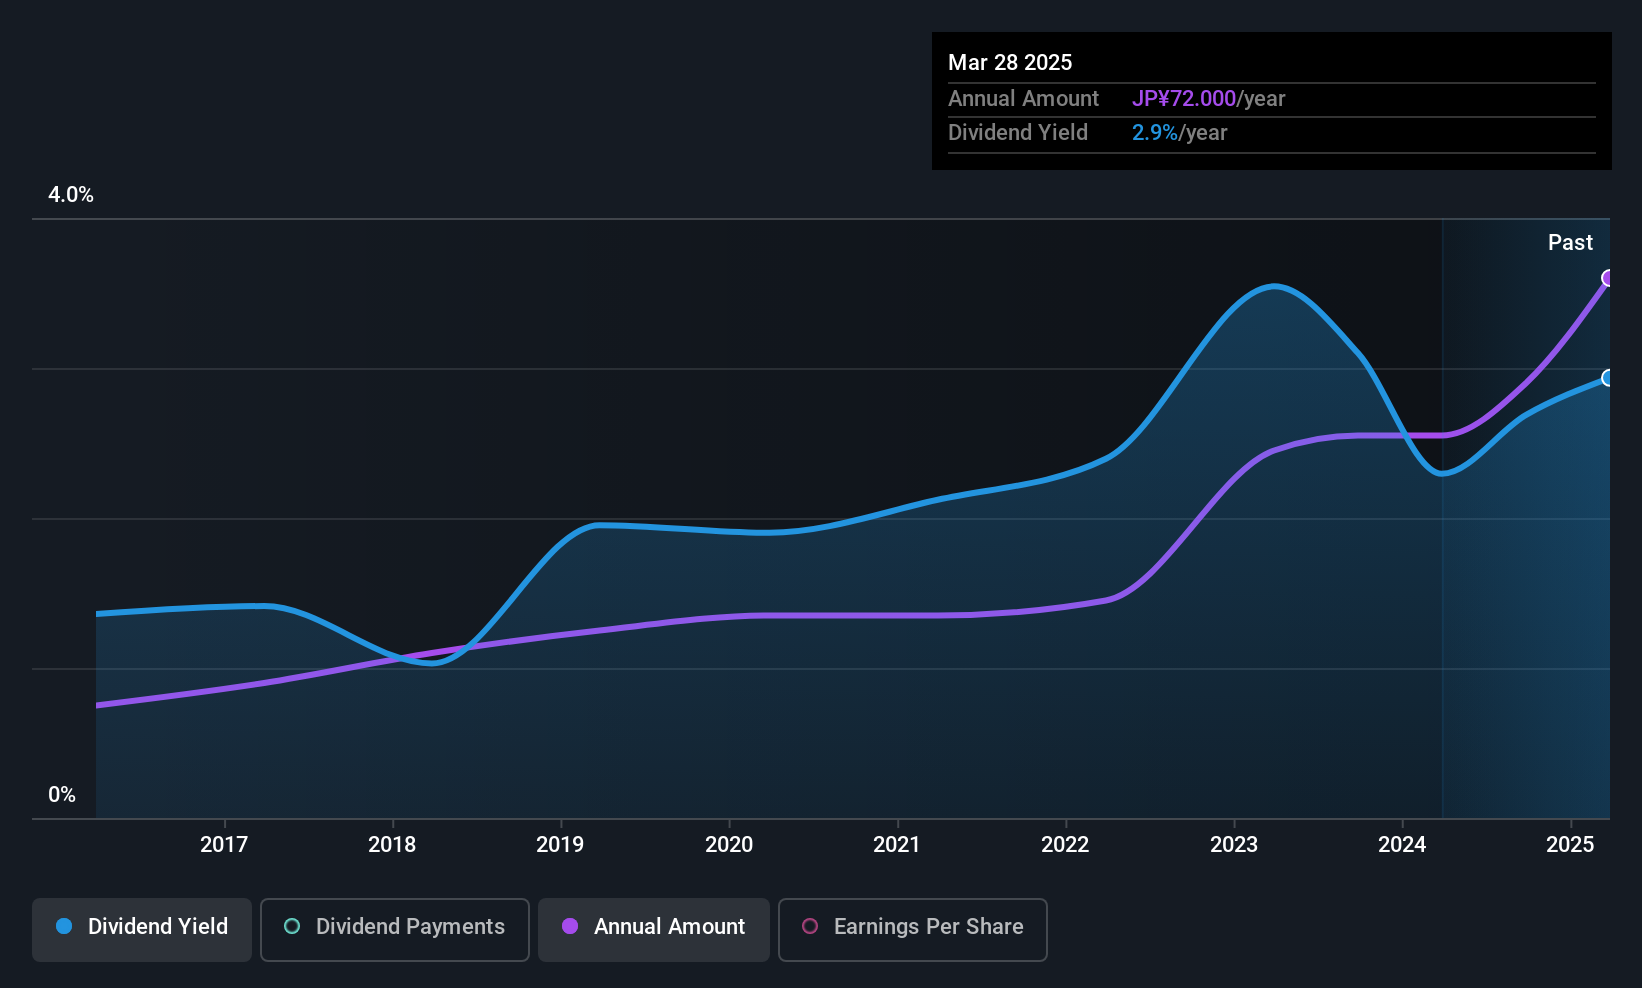Click the purple dot in Annual Amount legend
The image size is (1642, 988).
[x=570, y=926]
